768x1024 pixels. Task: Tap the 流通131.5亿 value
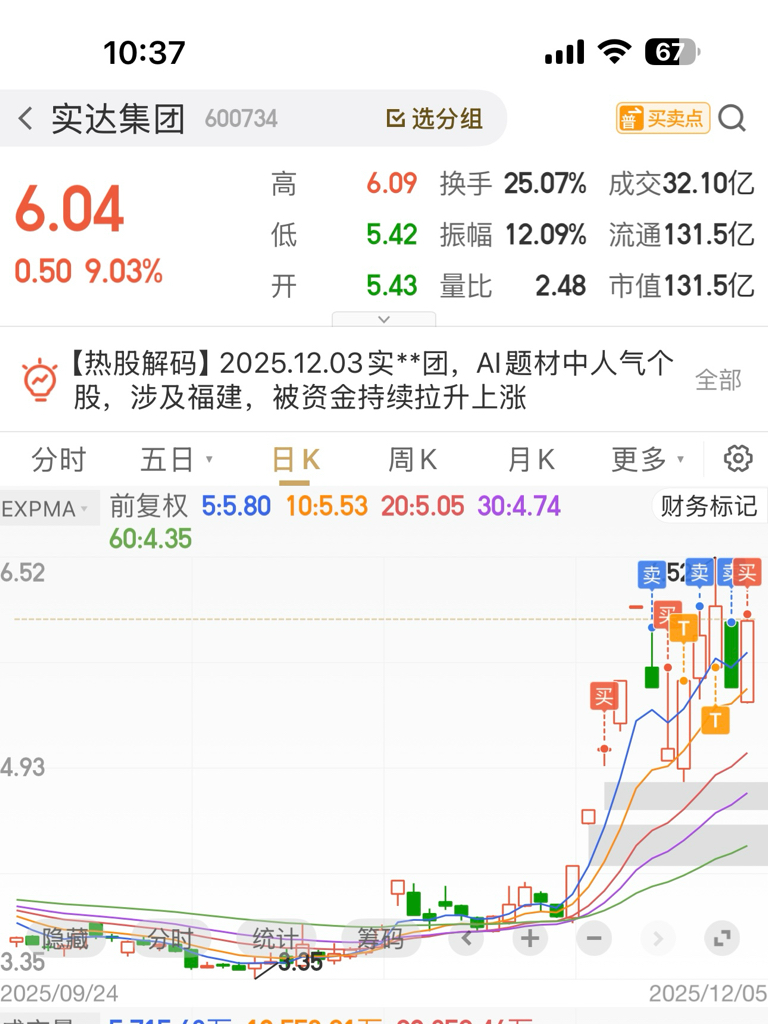click(x=681, y=234)
